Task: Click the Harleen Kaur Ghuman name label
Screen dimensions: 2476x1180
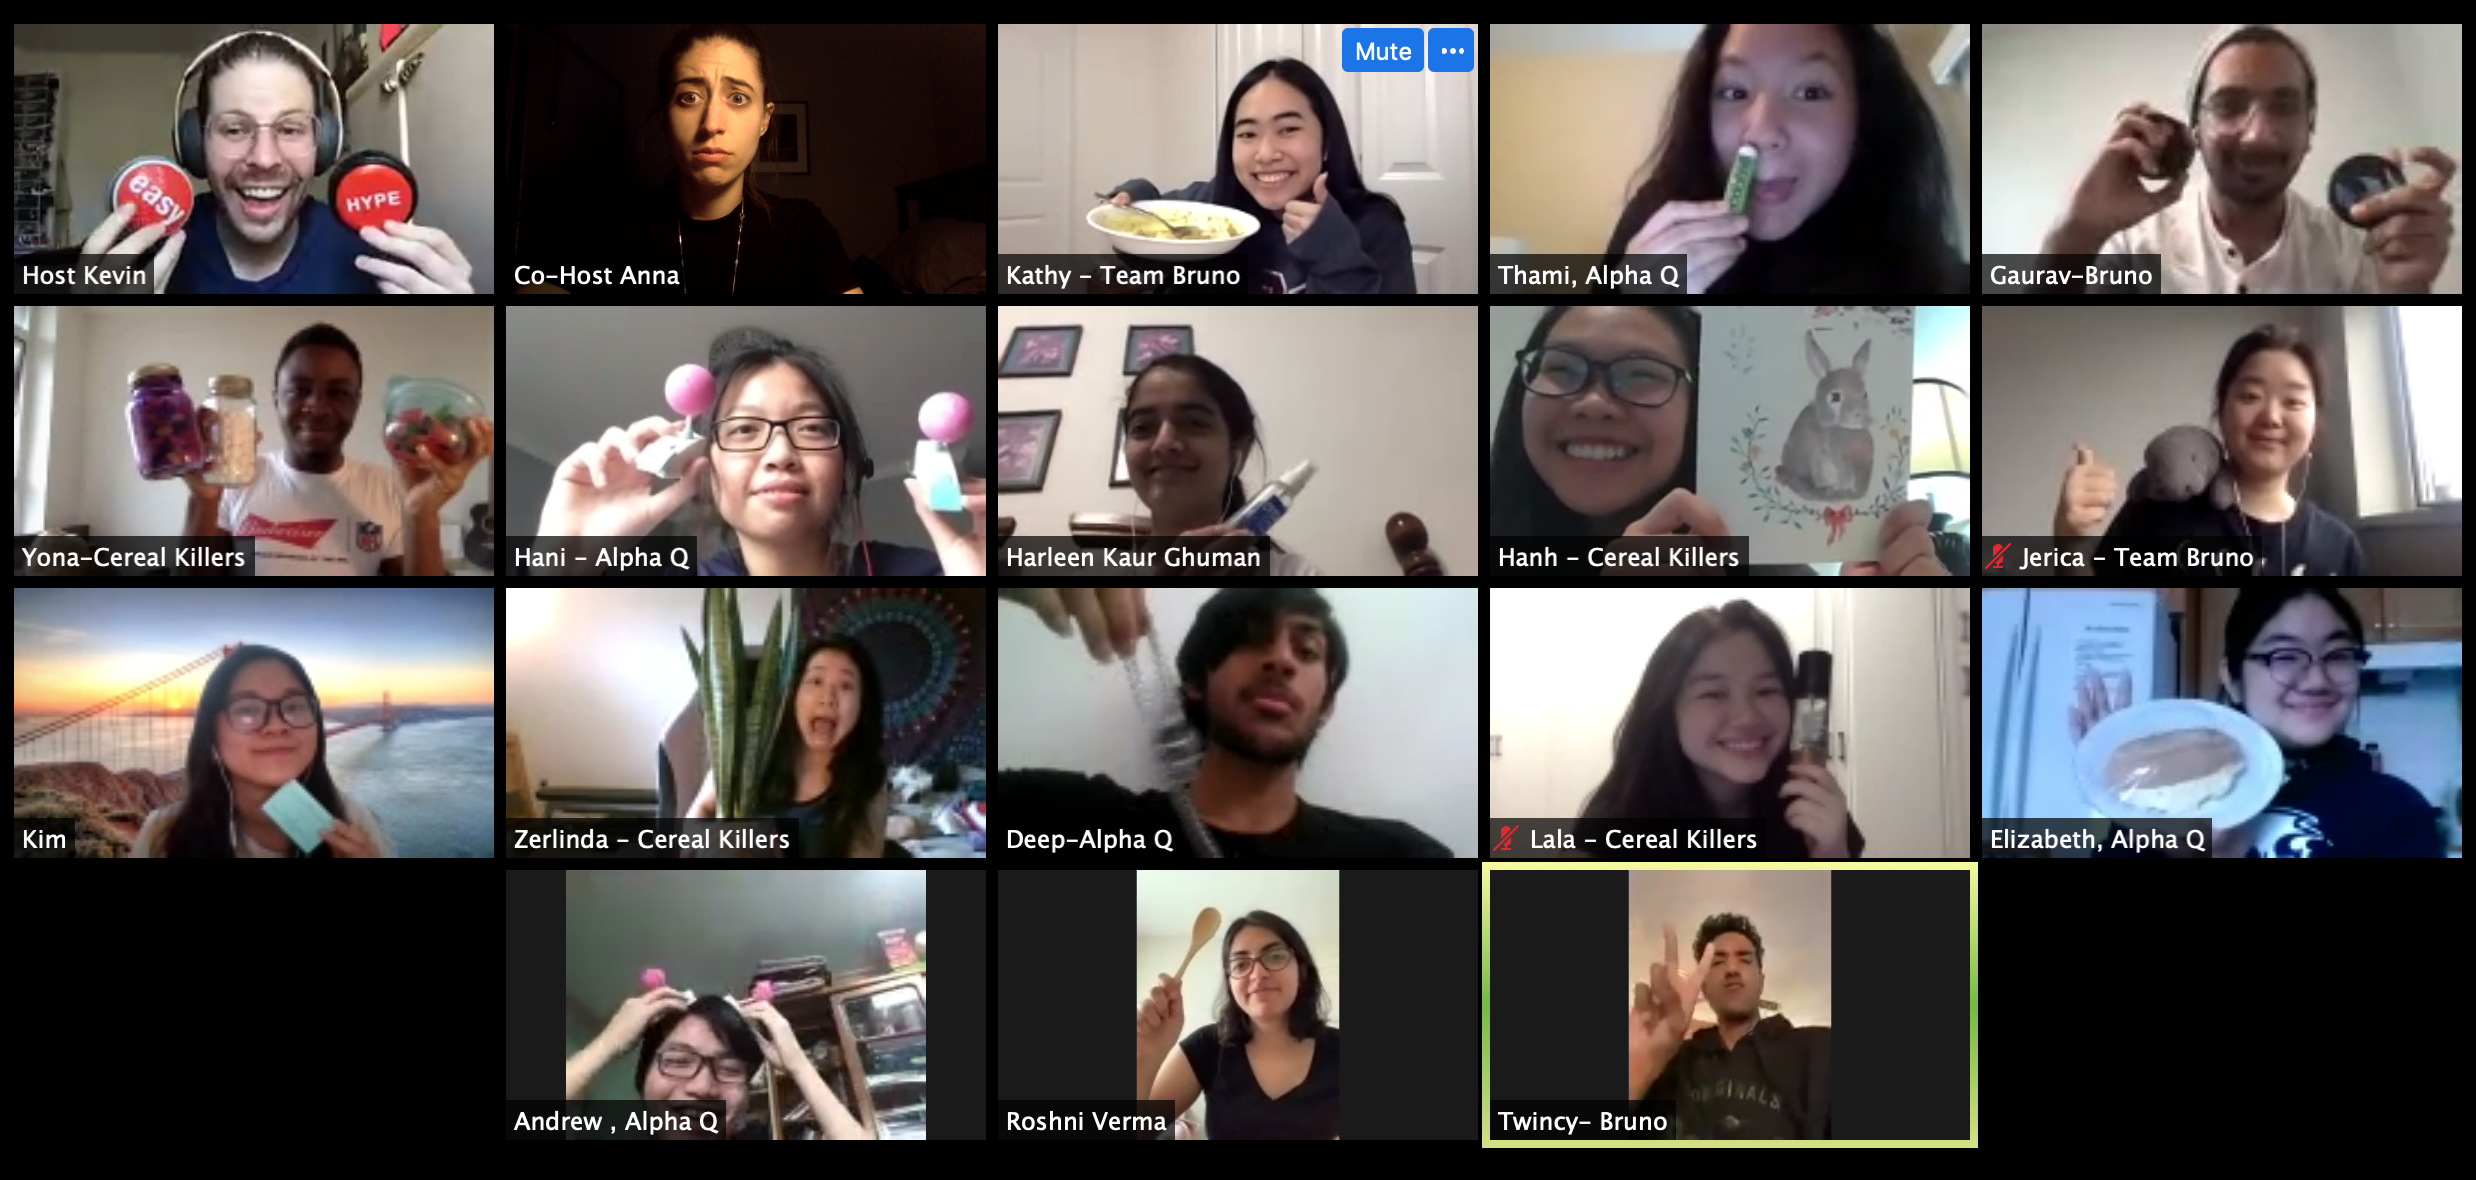Action: coord(1133,557)
